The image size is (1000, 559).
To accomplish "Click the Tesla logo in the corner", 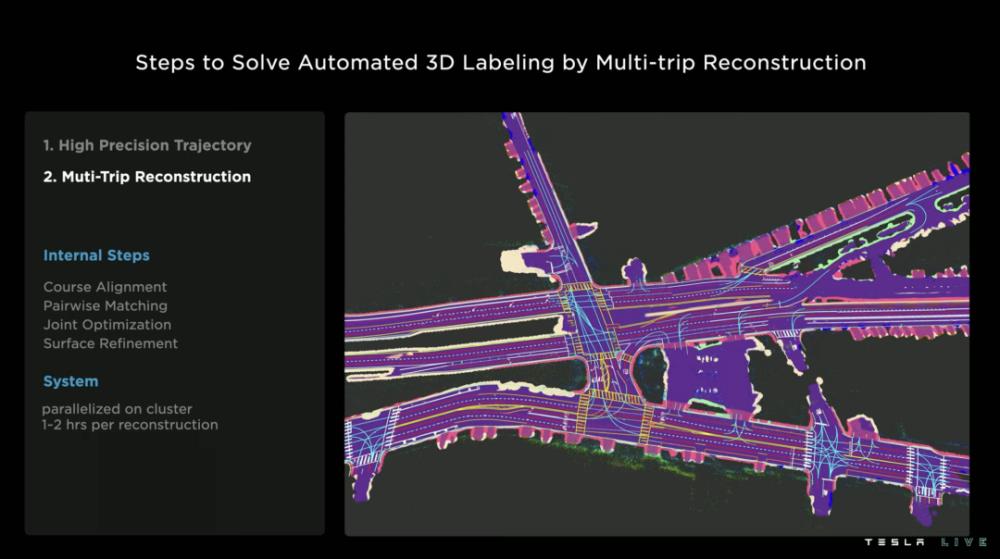I will [x=894, y=542].
